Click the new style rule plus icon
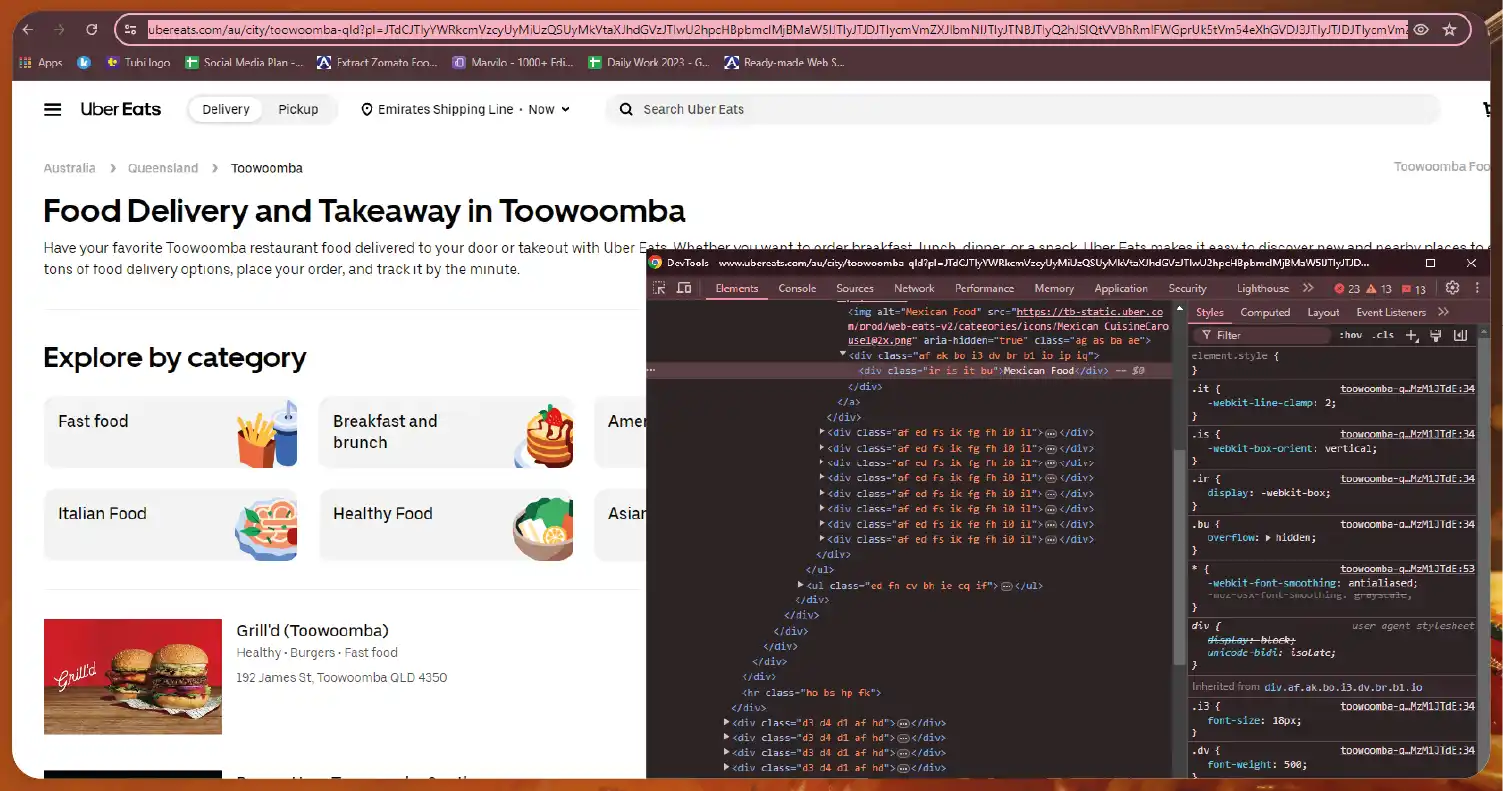The image size is (1503, 791). click(1412, 335)
